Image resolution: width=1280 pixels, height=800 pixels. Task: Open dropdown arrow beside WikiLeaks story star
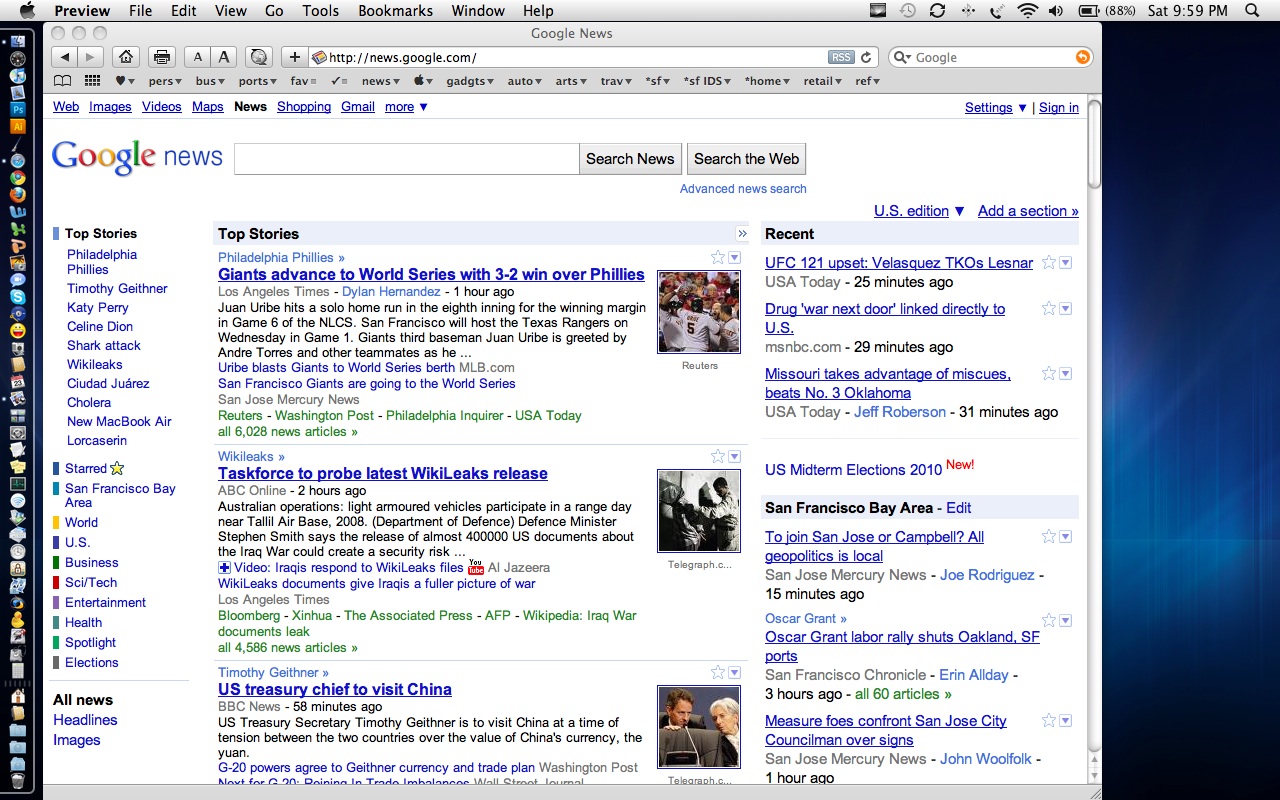coord(735,456)
